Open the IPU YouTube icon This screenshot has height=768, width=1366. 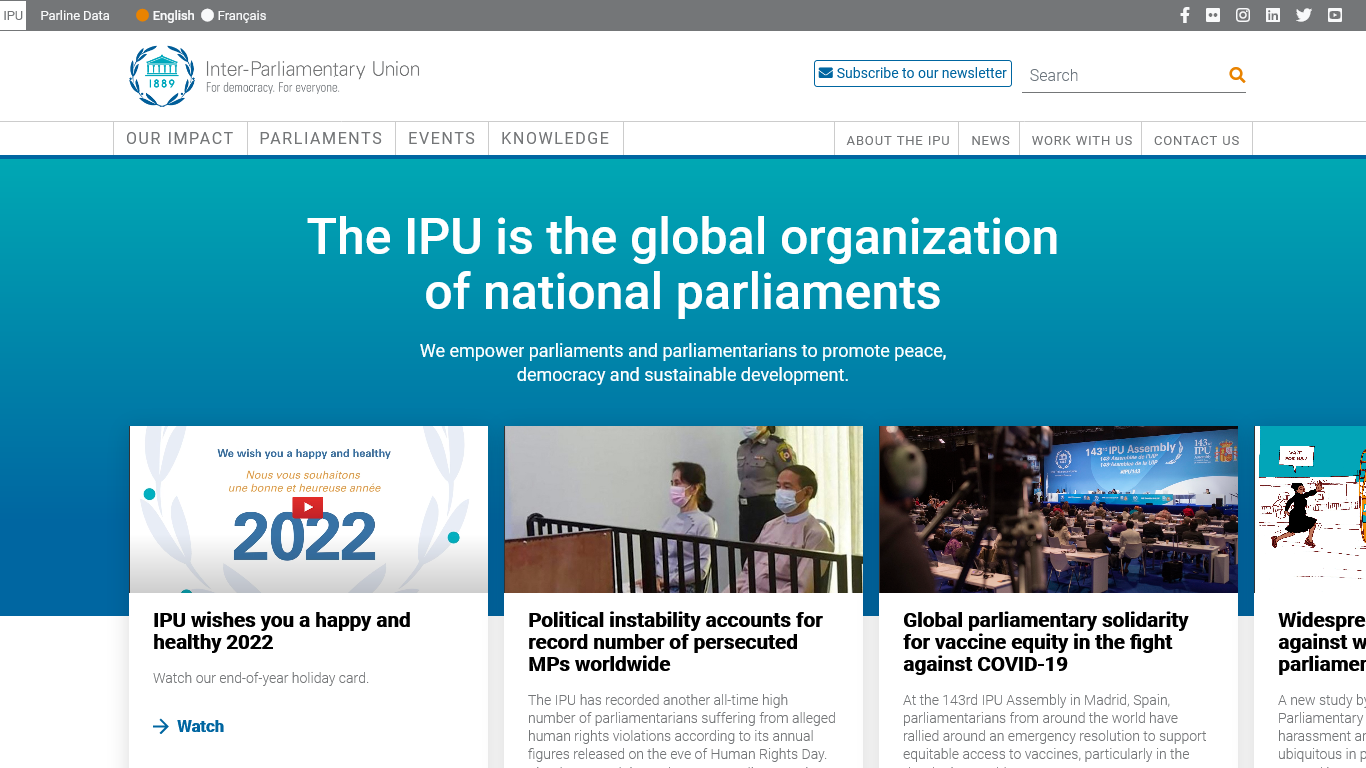(1335, 15)
